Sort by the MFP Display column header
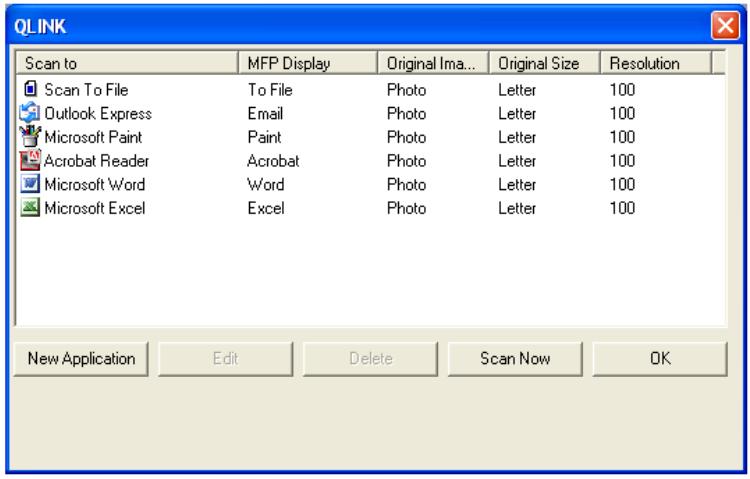The height and width of the screenshot is (479, 750). 308,63
